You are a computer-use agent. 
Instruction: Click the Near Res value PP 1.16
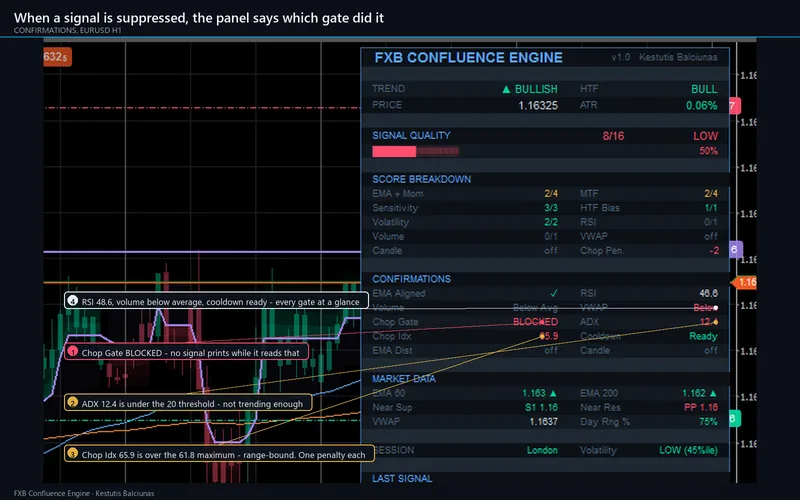point(701,408)
